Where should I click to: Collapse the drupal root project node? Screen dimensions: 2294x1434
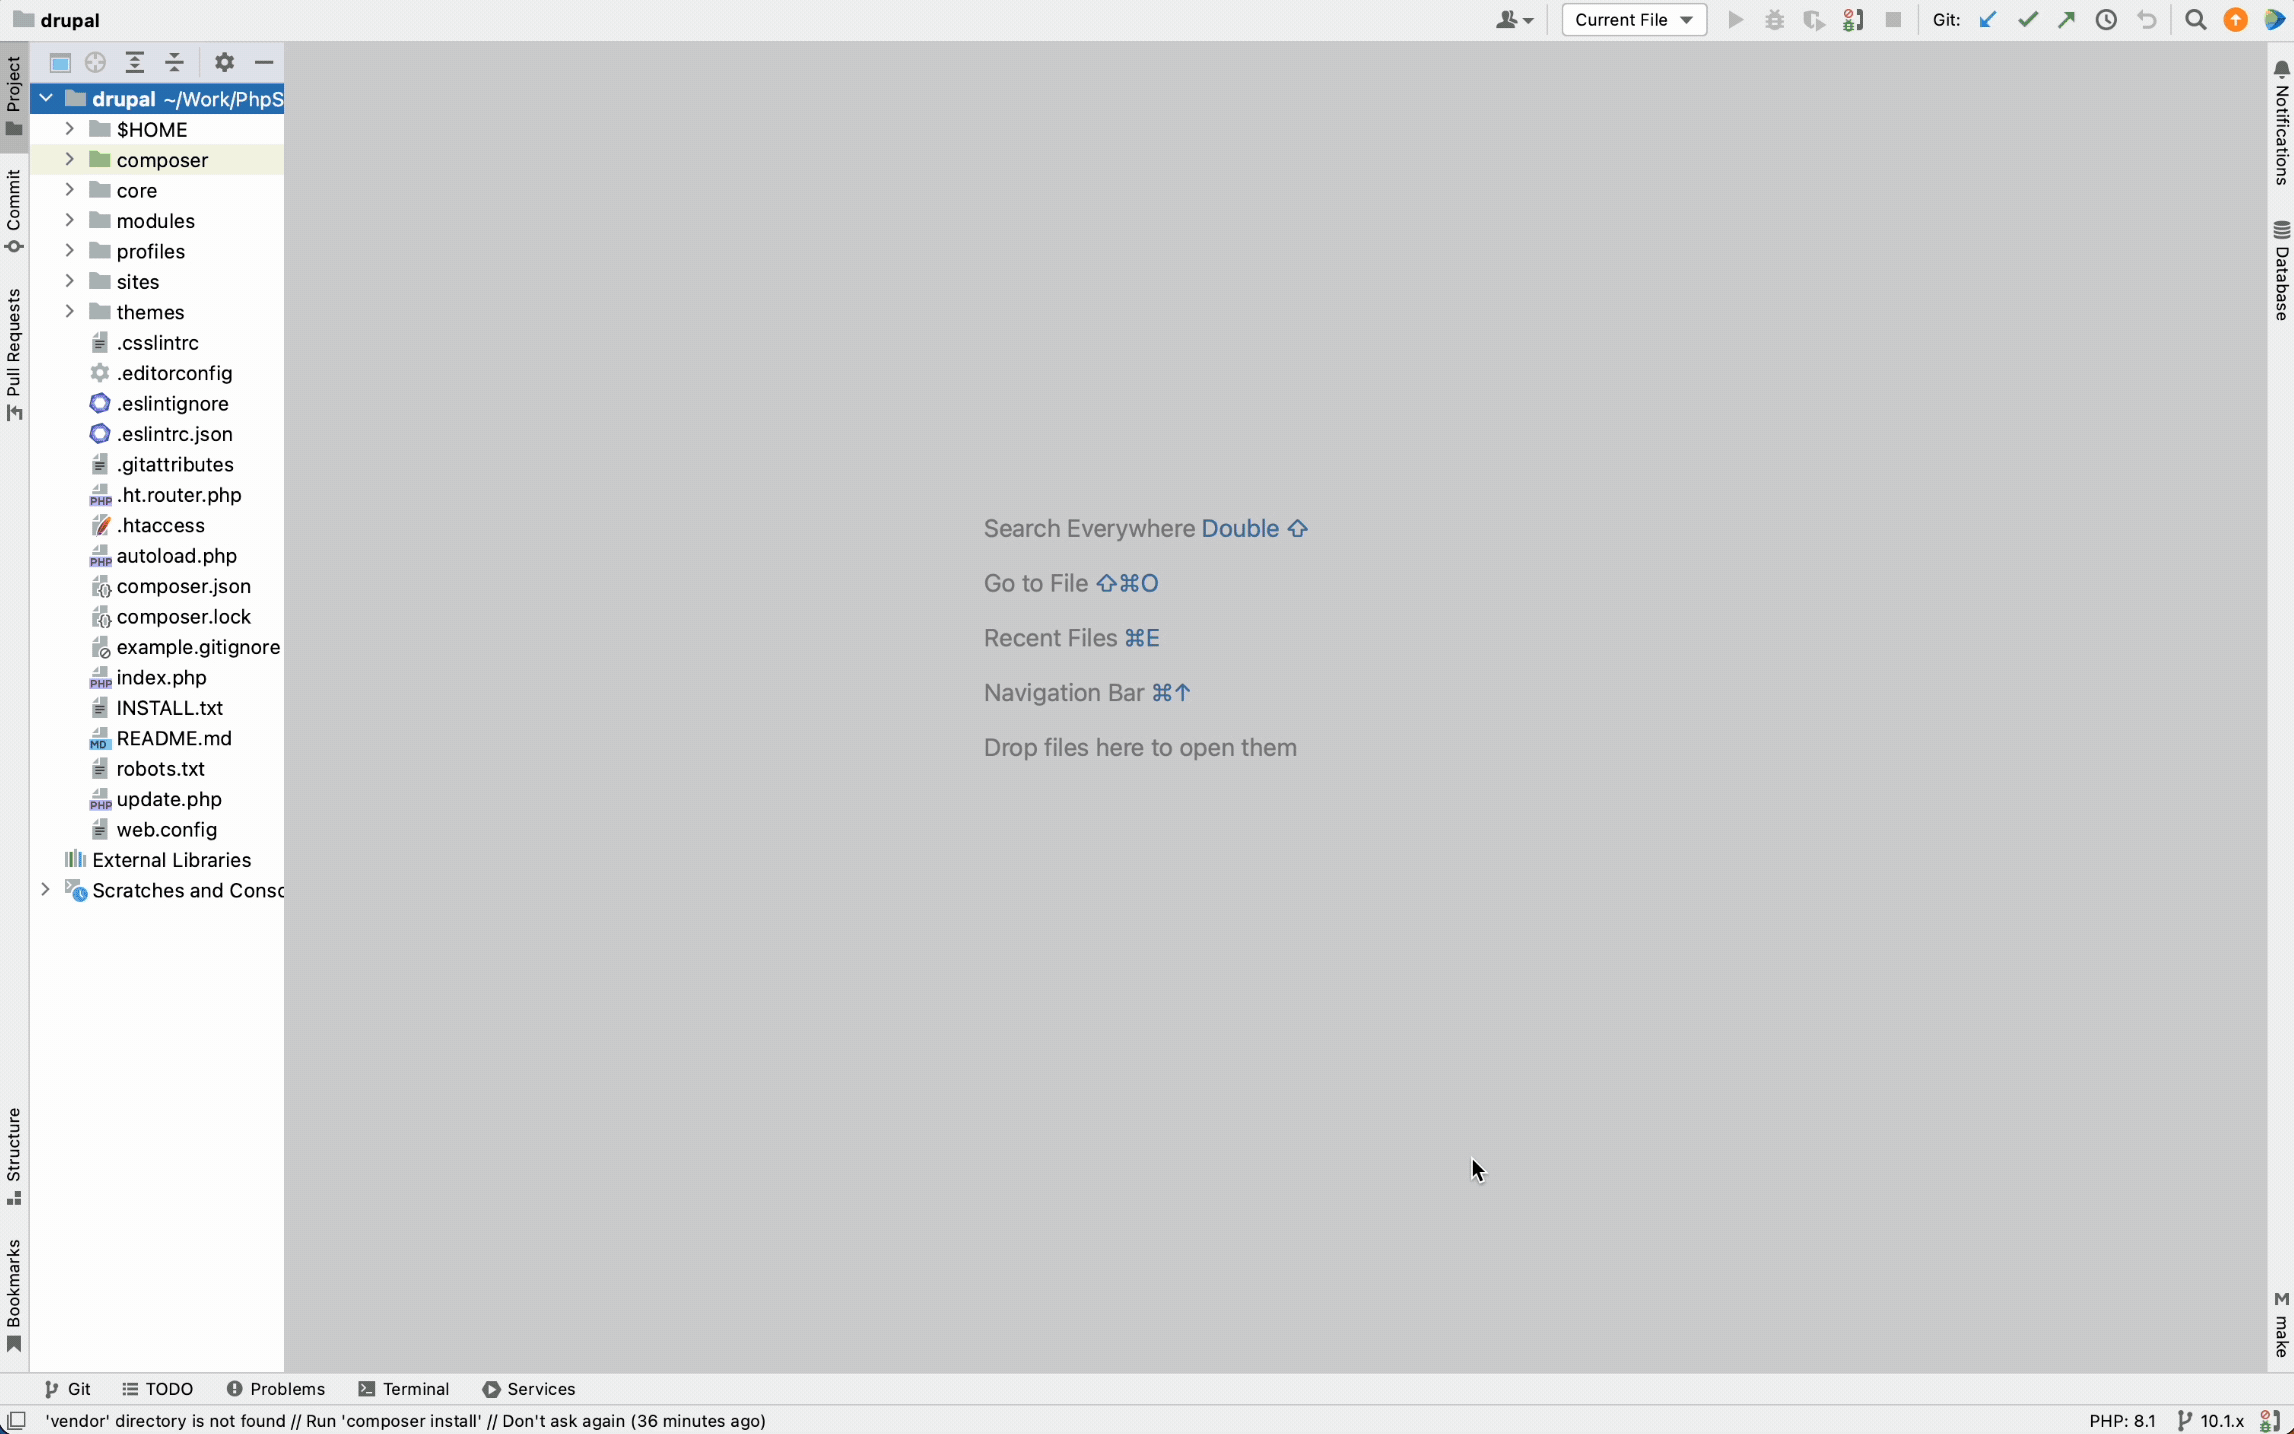click(45, 99)
